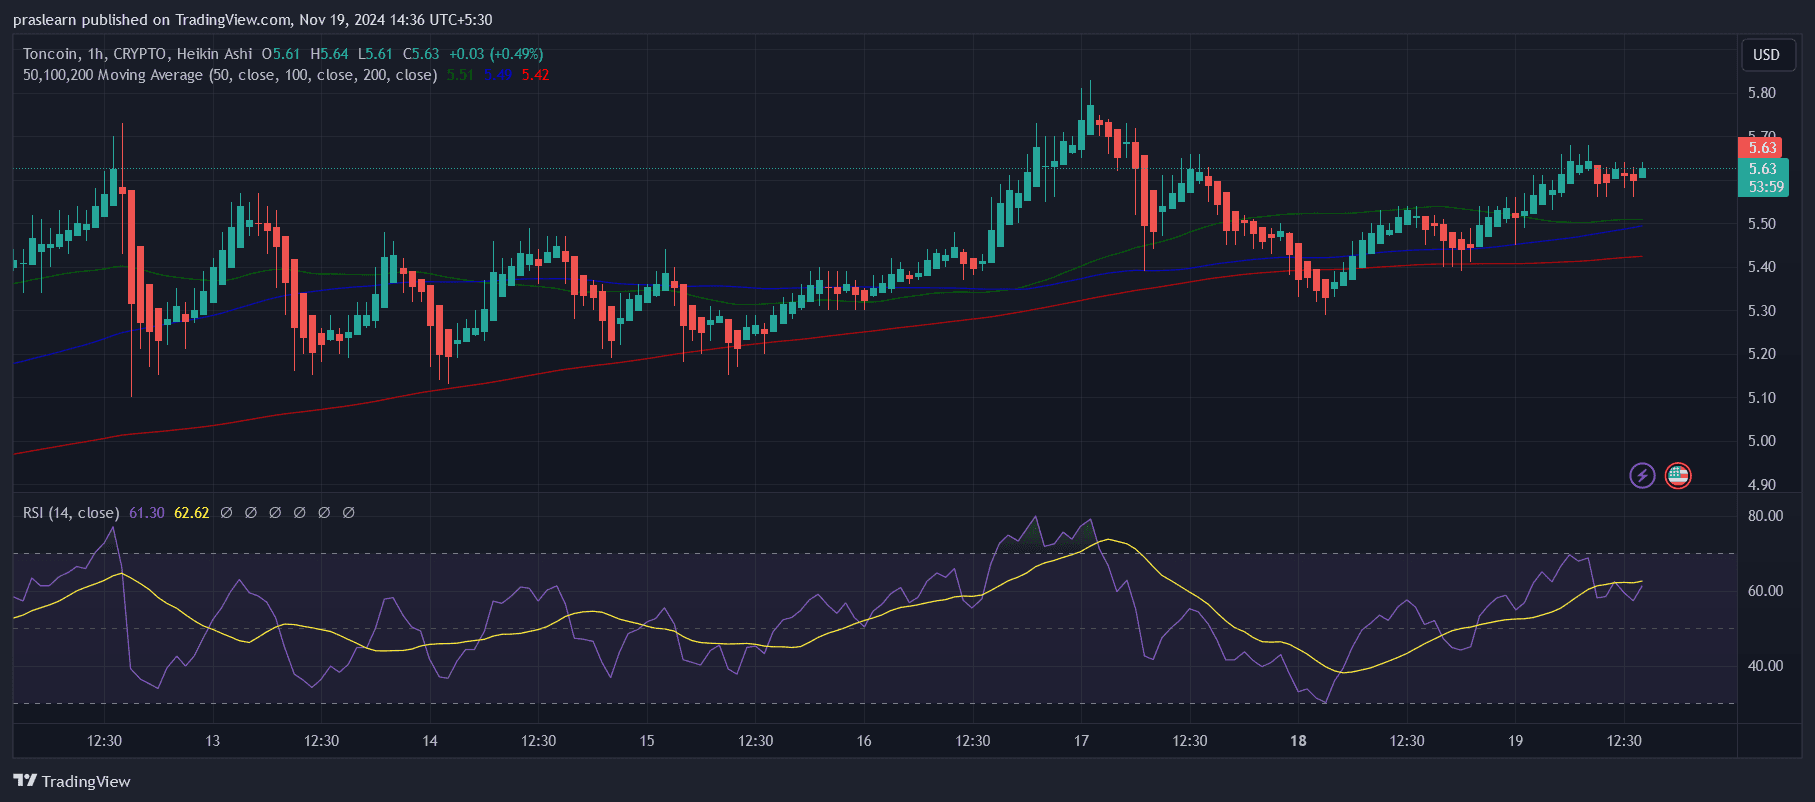Click the high value H5.64 in legend
Screen dimensions: 1815x802
(x=330, y=54)
